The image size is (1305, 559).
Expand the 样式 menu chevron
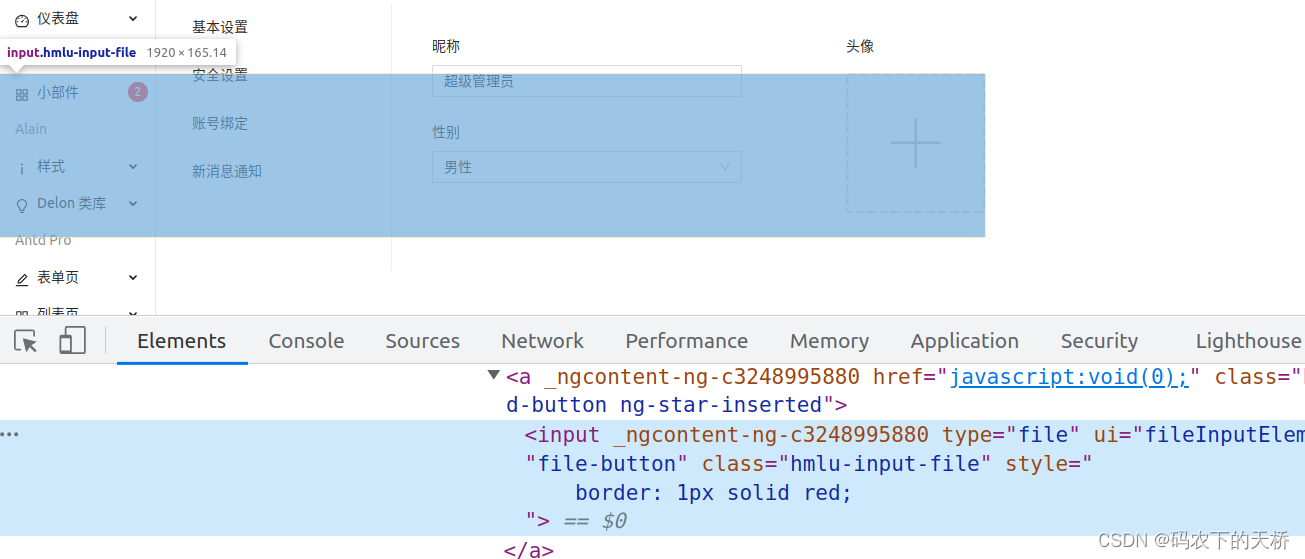(134, 166)
